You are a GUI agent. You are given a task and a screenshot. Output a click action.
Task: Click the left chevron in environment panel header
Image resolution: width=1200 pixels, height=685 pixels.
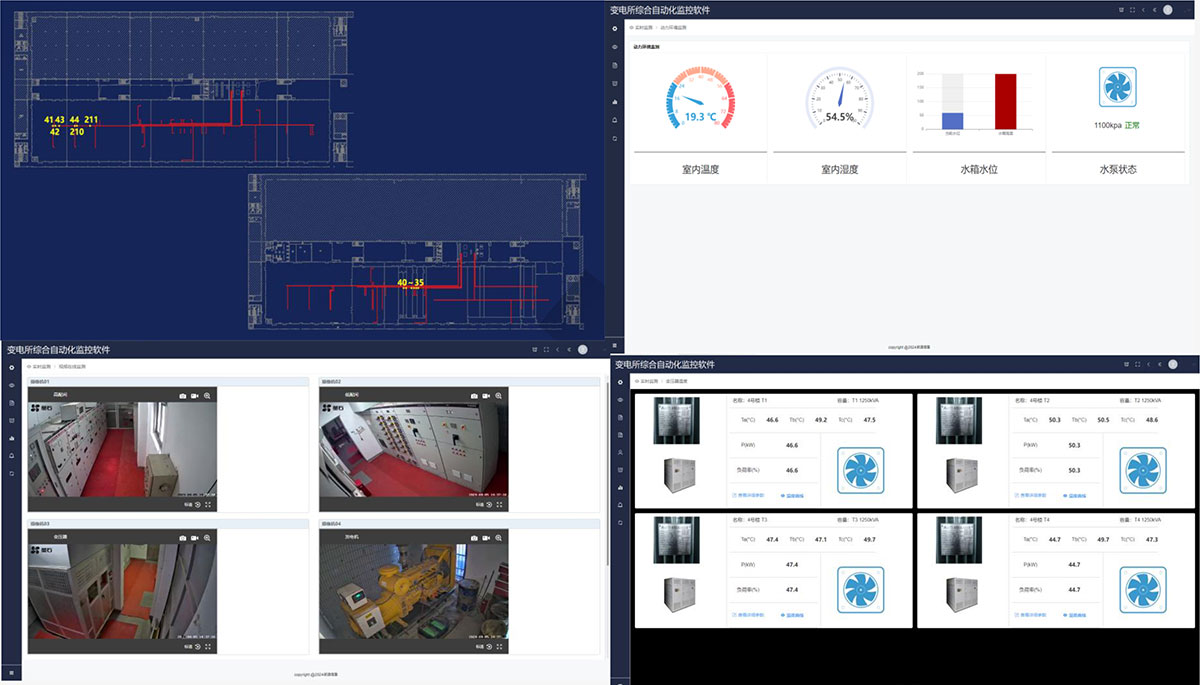[x=1143, y=10]
